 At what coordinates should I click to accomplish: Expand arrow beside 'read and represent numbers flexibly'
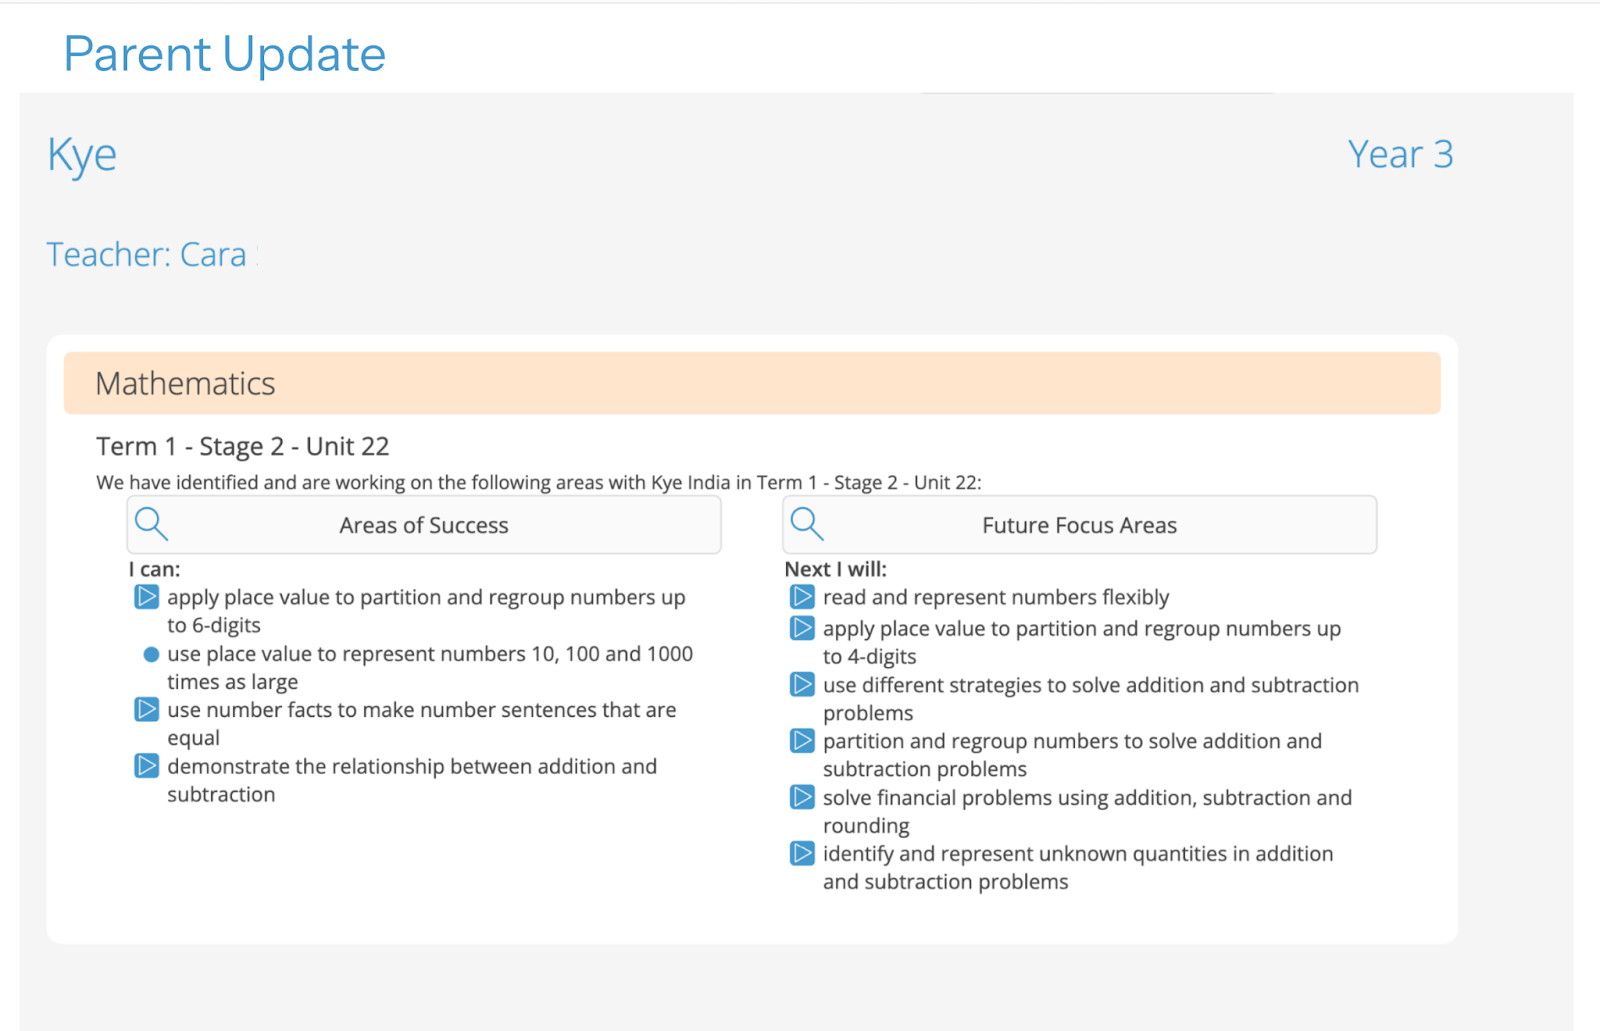pos(802,597)
